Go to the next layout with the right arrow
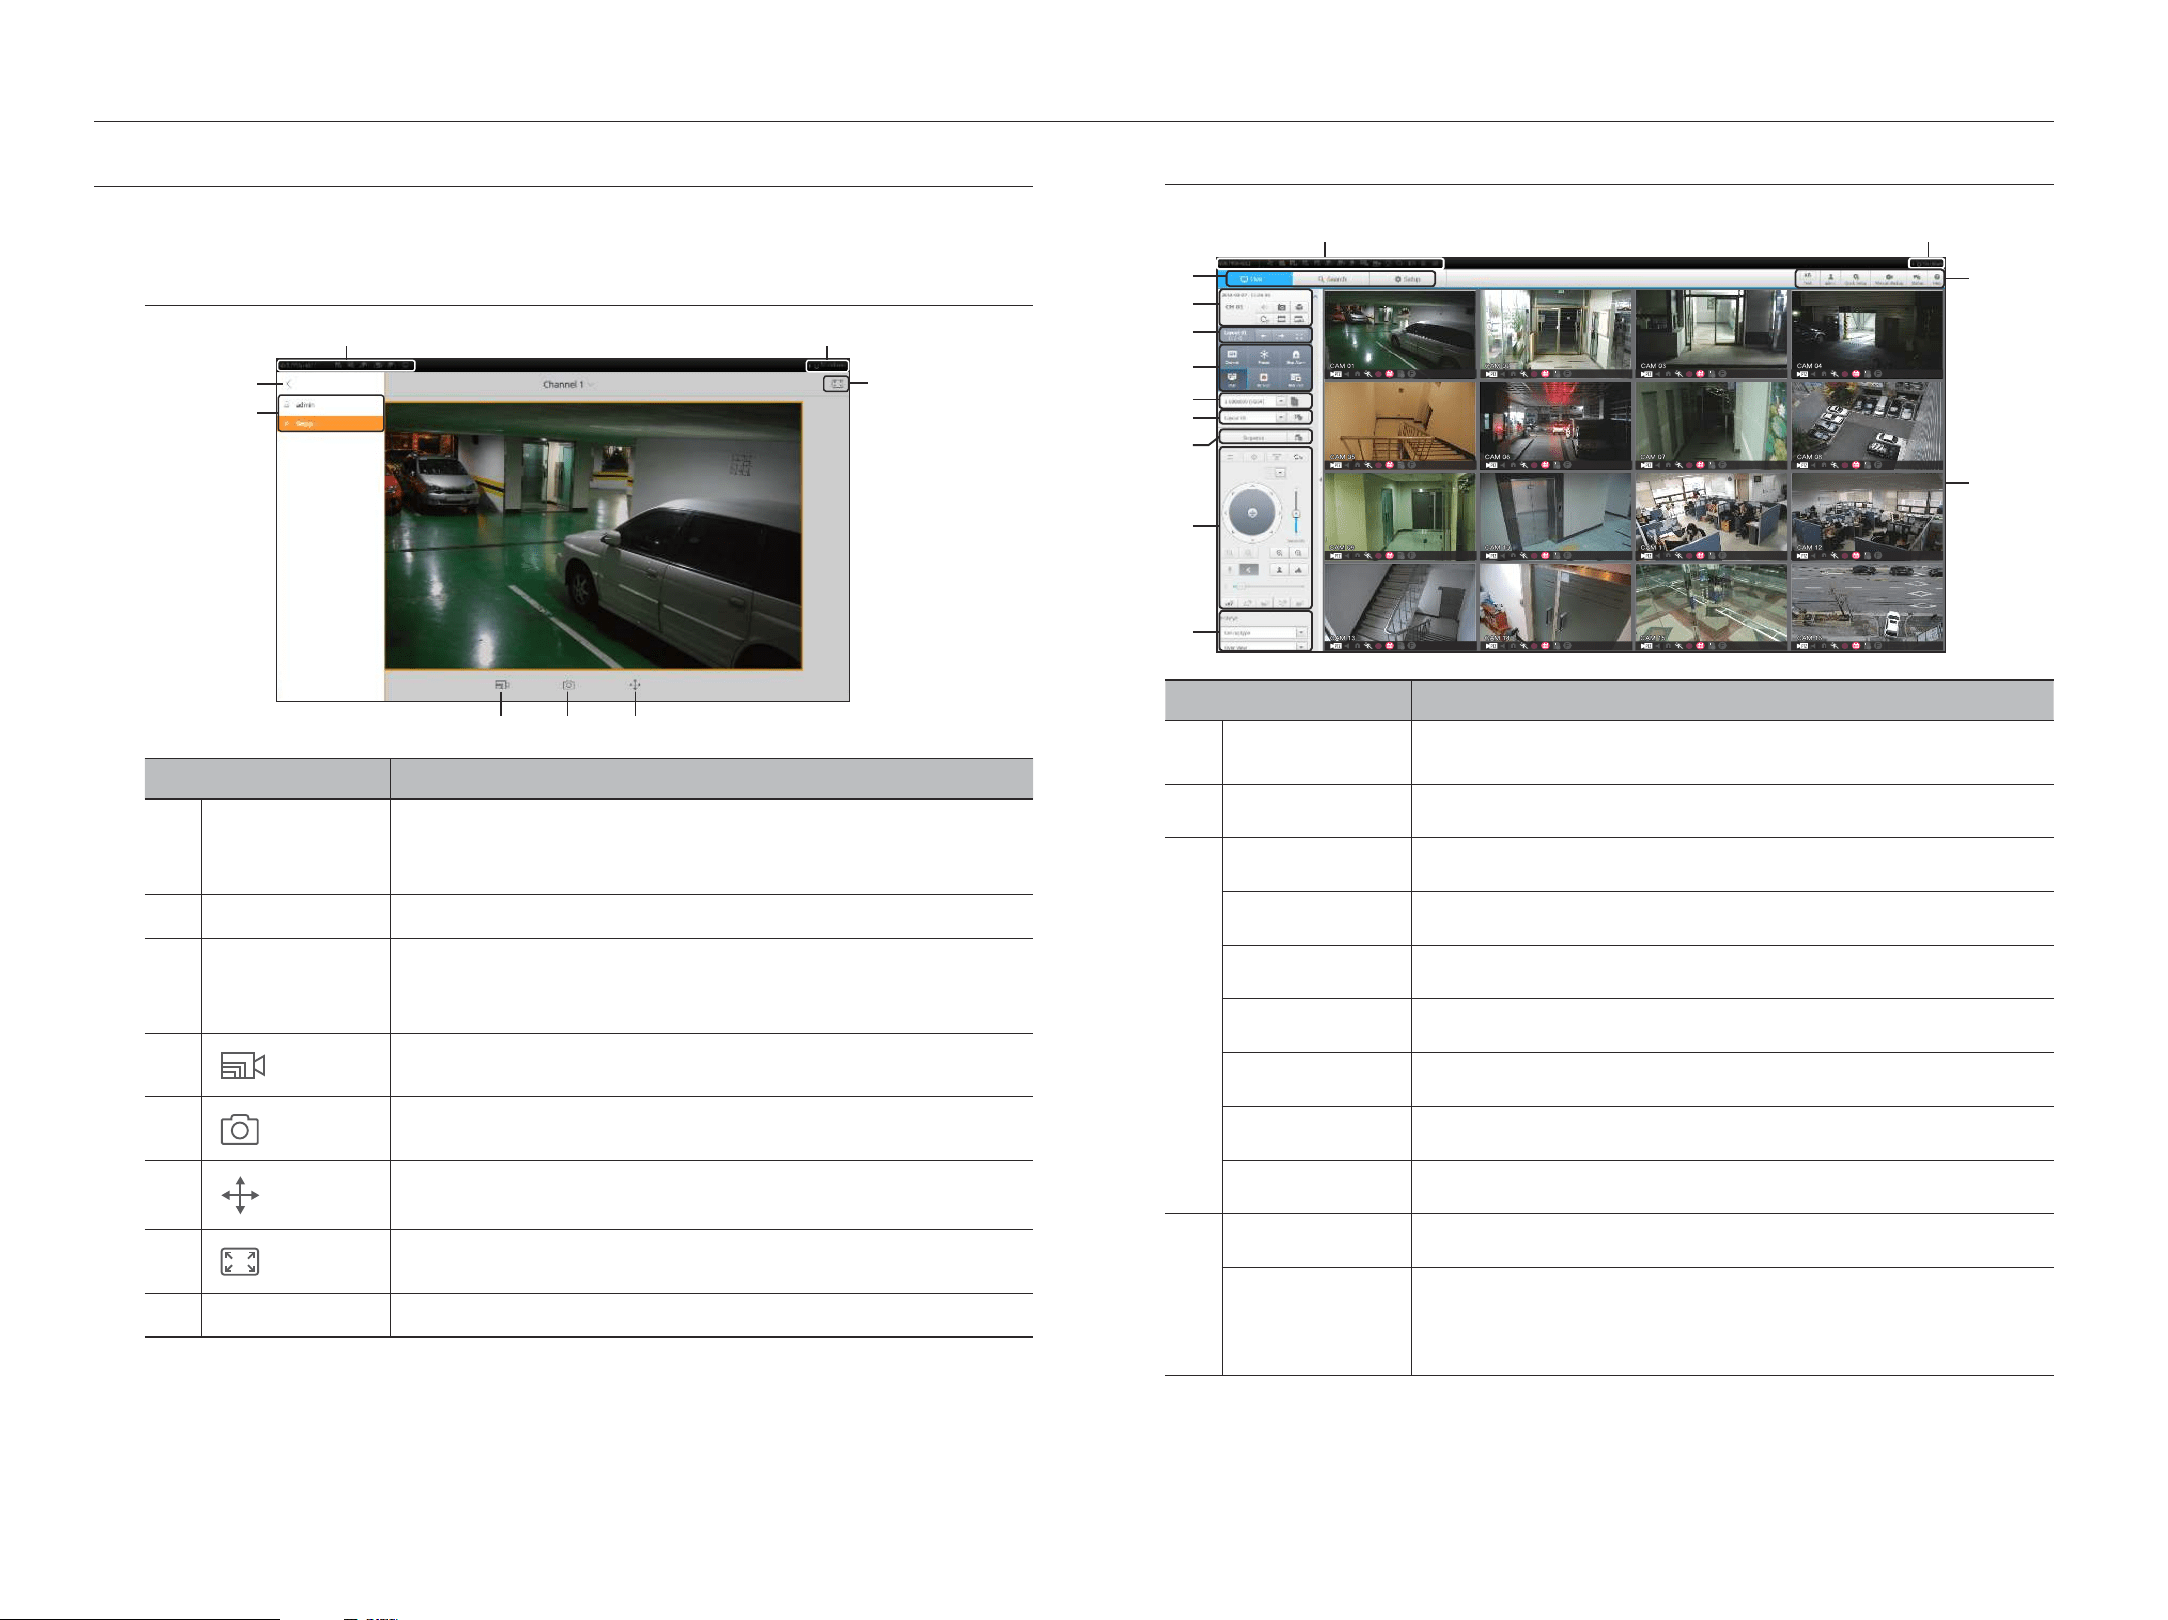The height and width of the screenshot is (1620, 2168). point(1281,336)
